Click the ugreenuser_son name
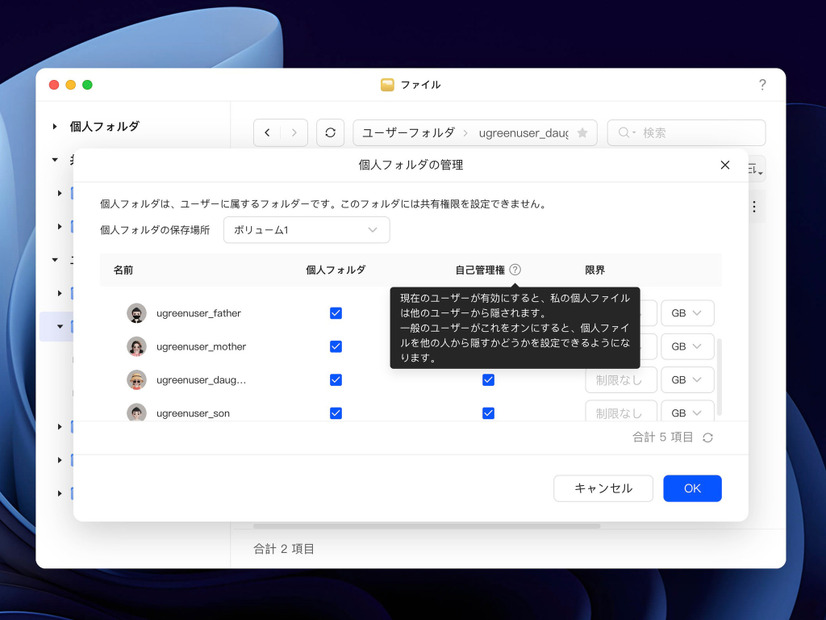826x620 pixels. click(x=193, y=413)
